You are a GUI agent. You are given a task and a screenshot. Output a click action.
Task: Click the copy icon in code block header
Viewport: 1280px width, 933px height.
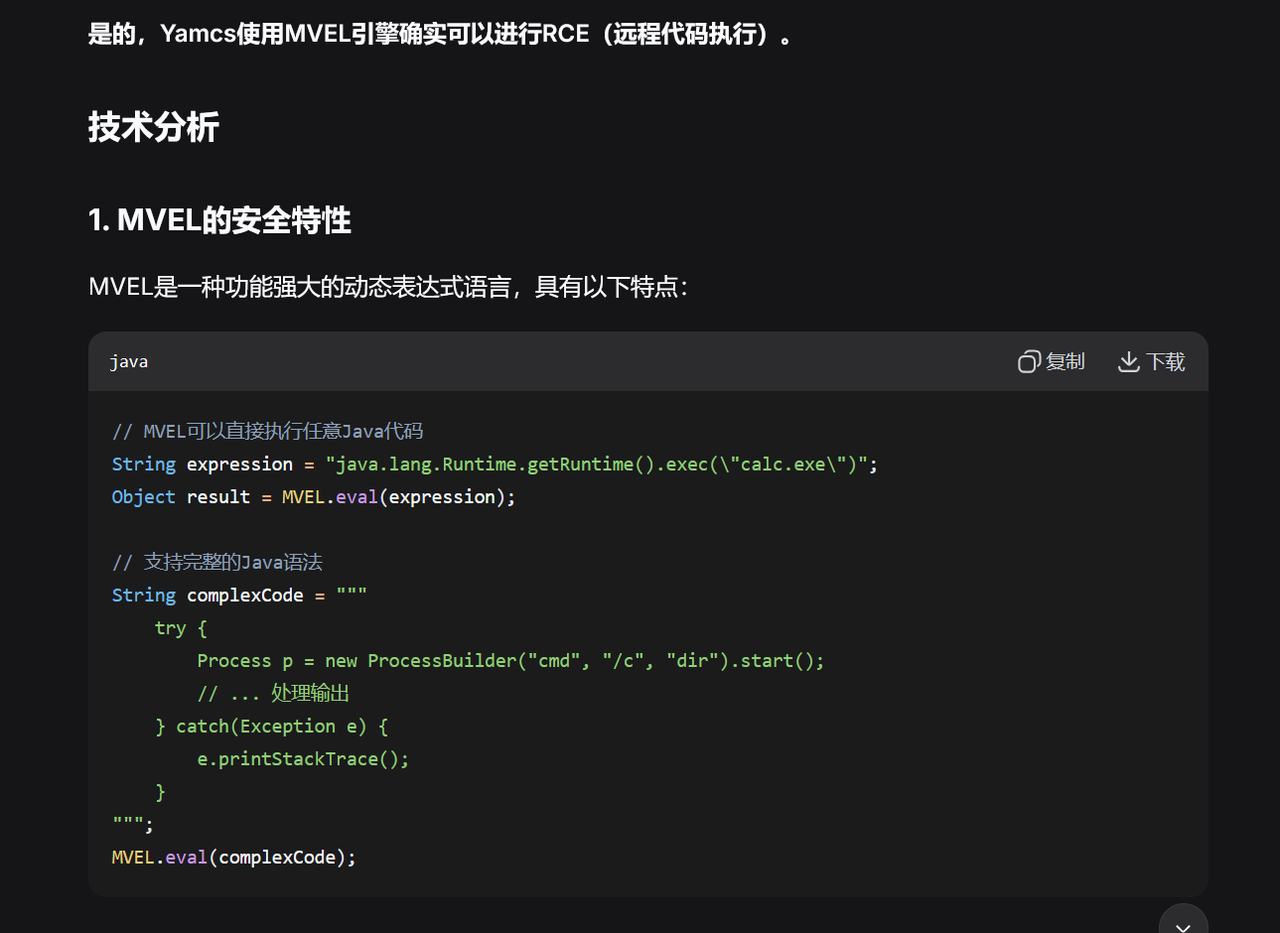click(x=1029, y=362)
